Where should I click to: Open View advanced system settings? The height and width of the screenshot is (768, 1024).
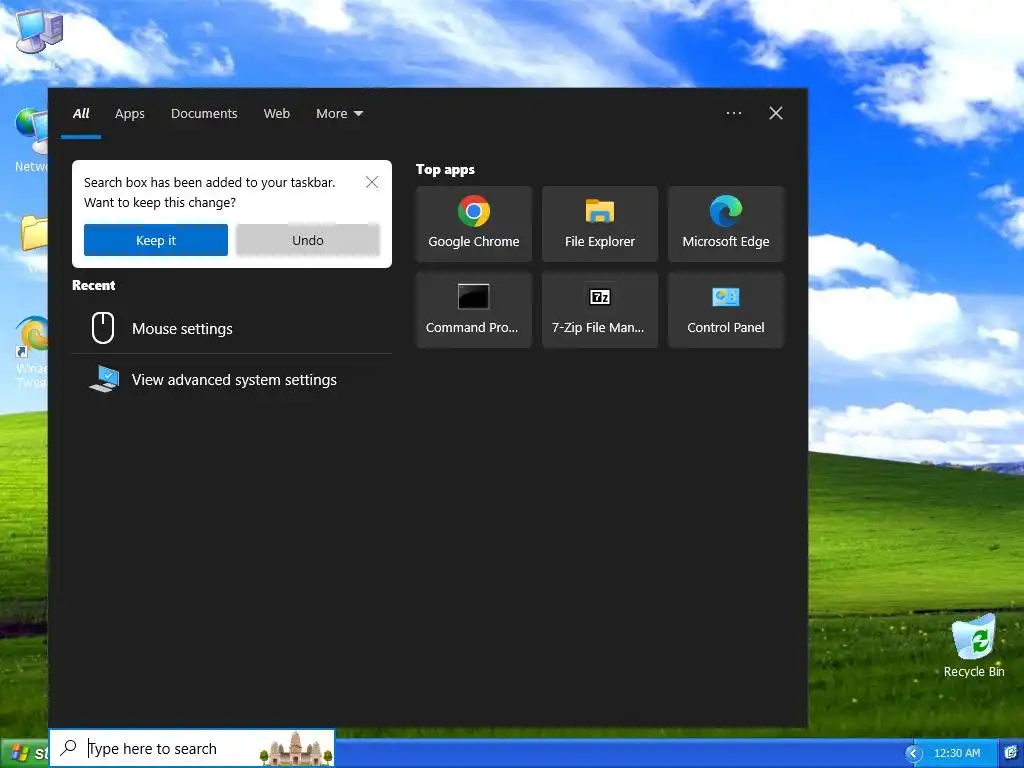pyautogui.click(x=232, y=379)
